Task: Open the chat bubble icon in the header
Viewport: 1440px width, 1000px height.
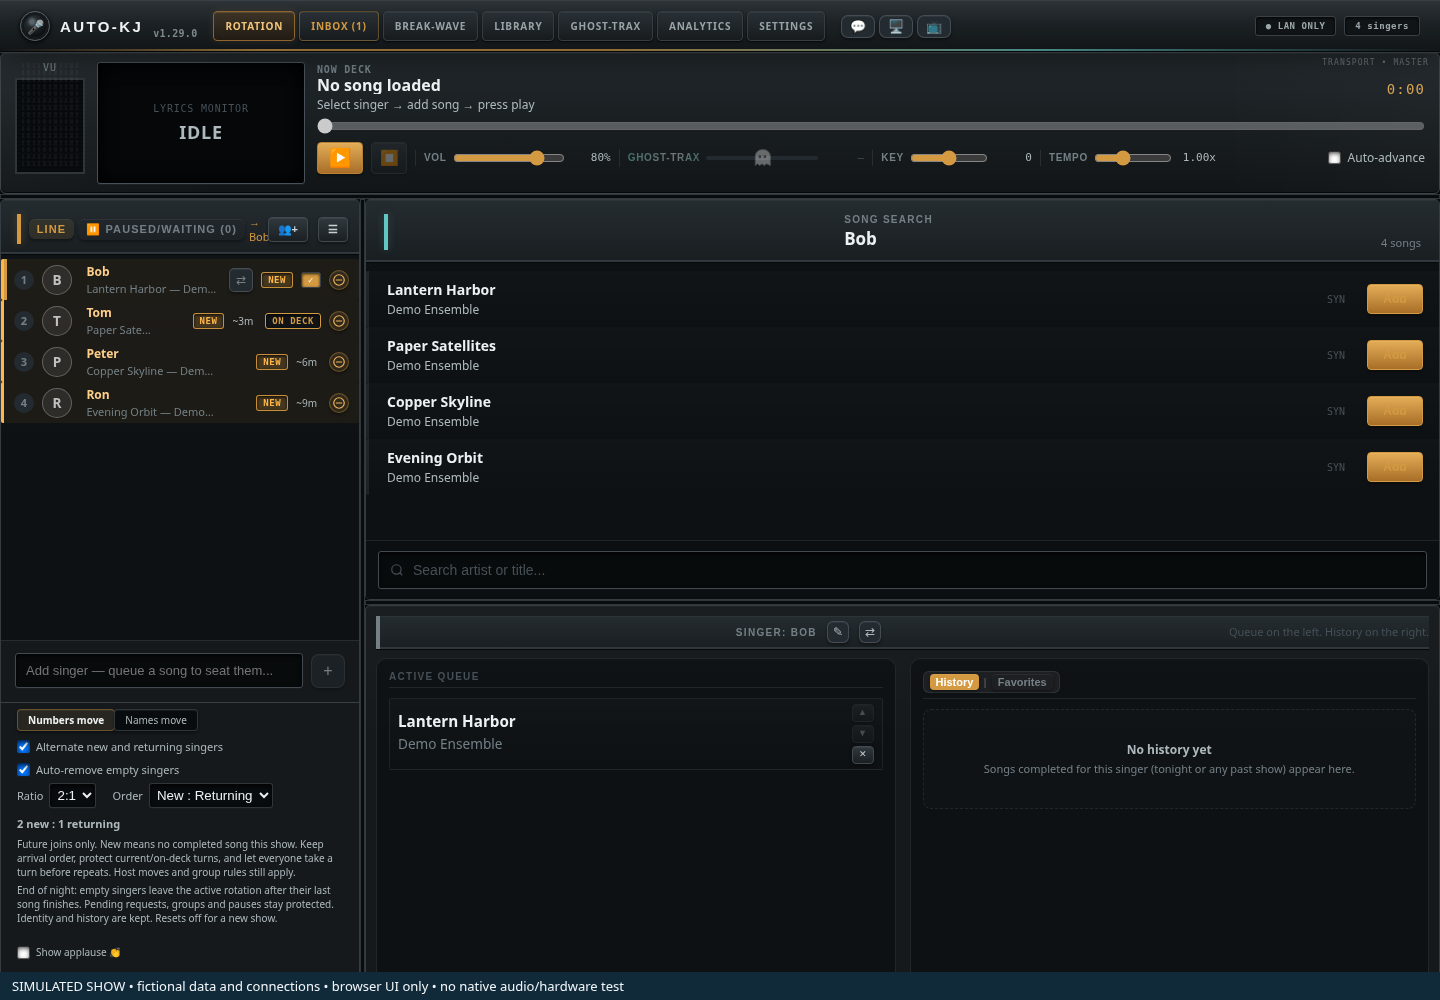Action: pyautogui.click(x=858, y=27)
